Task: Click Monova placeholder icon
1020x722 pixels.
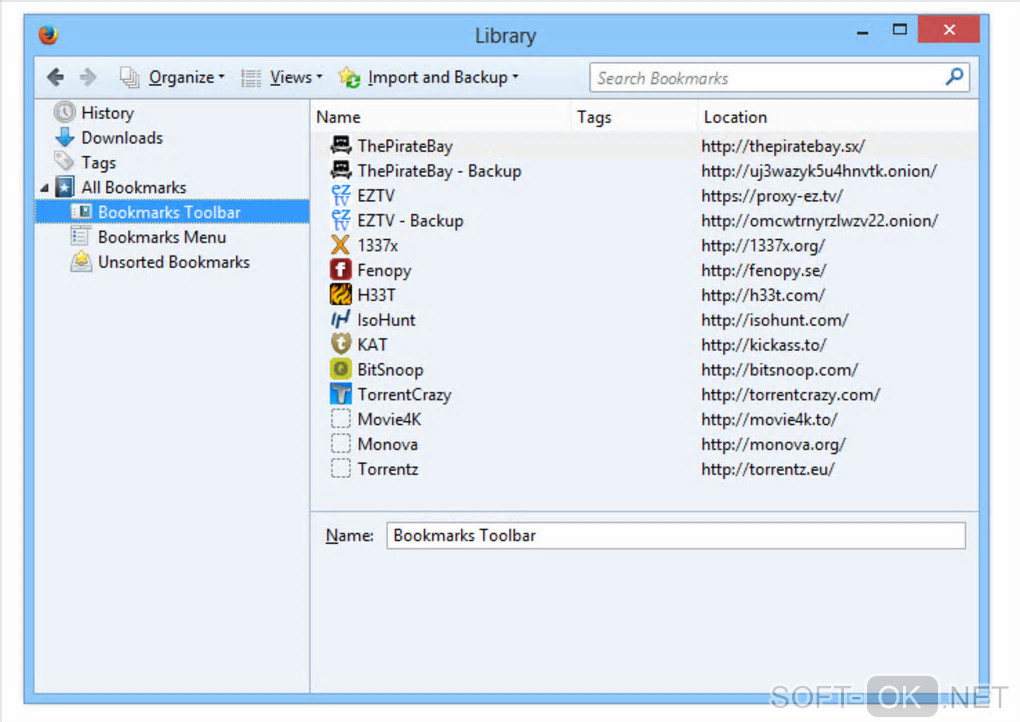Action: [x=340, y=444]
